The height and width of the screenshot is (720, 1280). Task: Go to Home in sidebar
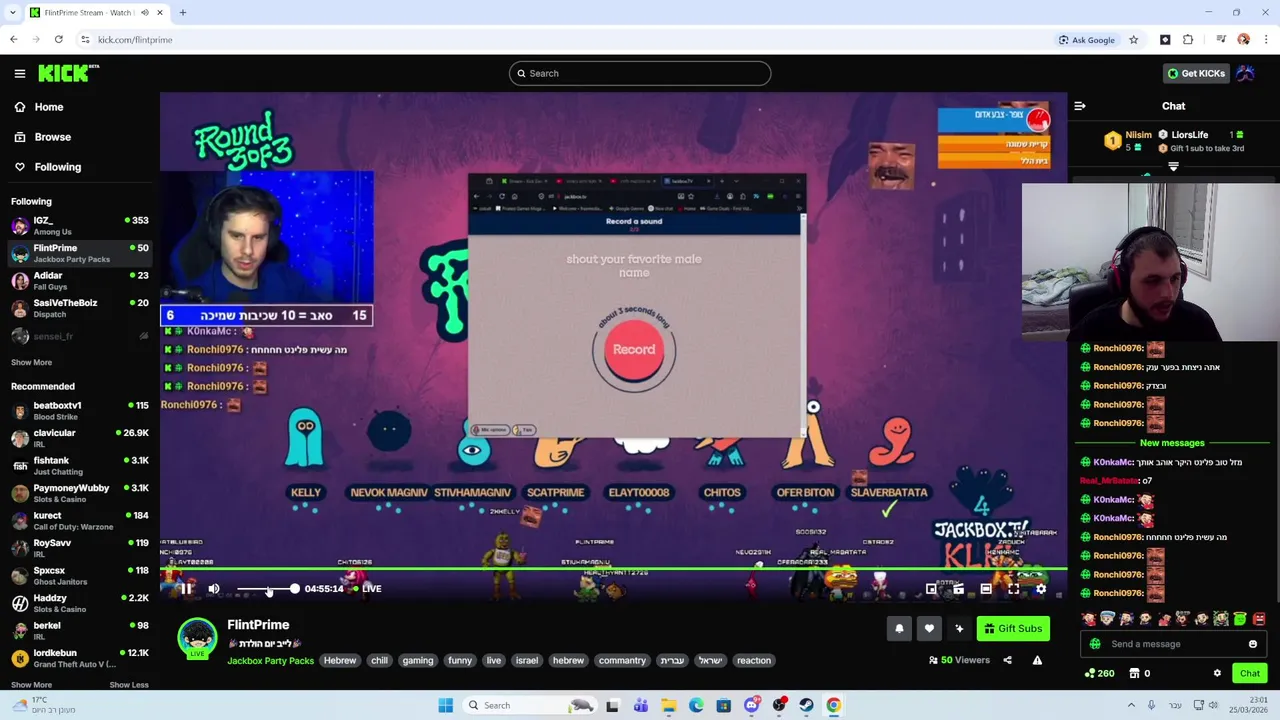80,107
